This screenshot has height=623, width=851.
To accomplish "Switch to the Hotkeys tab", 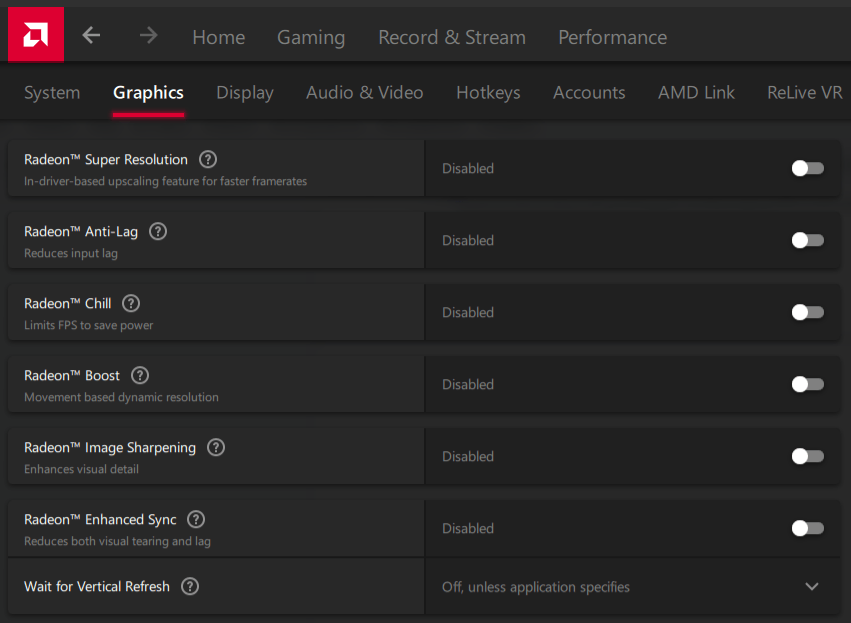I will click(488, 93).
